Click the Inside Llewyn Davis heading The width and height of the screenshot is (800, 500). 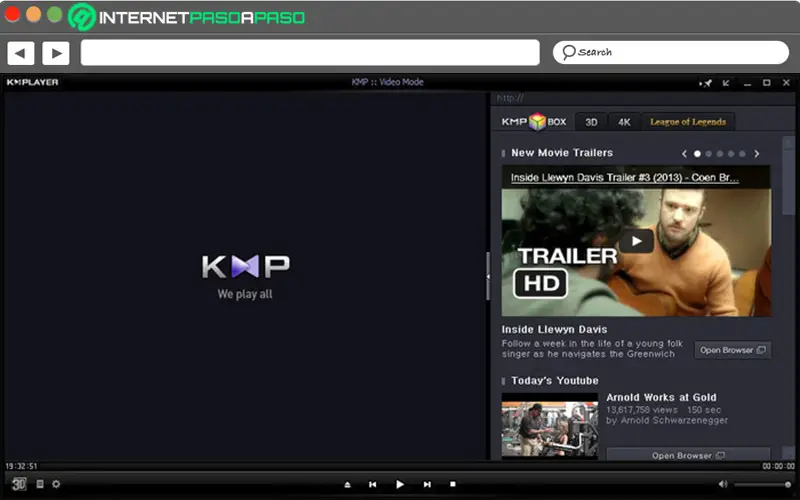tap(554, 330)
